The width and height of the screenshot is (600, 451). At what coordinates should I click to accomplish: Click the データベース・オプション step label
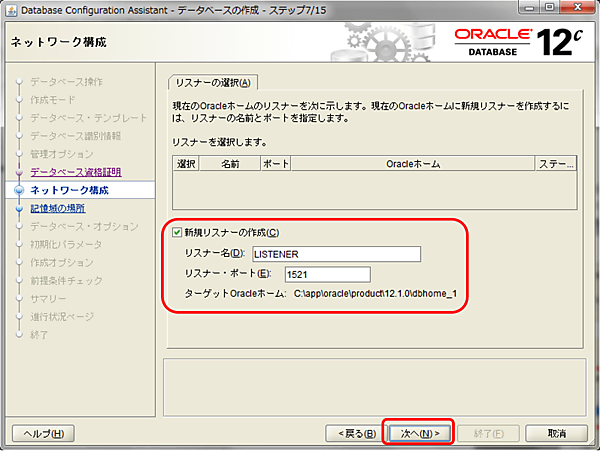click(84, 226)
